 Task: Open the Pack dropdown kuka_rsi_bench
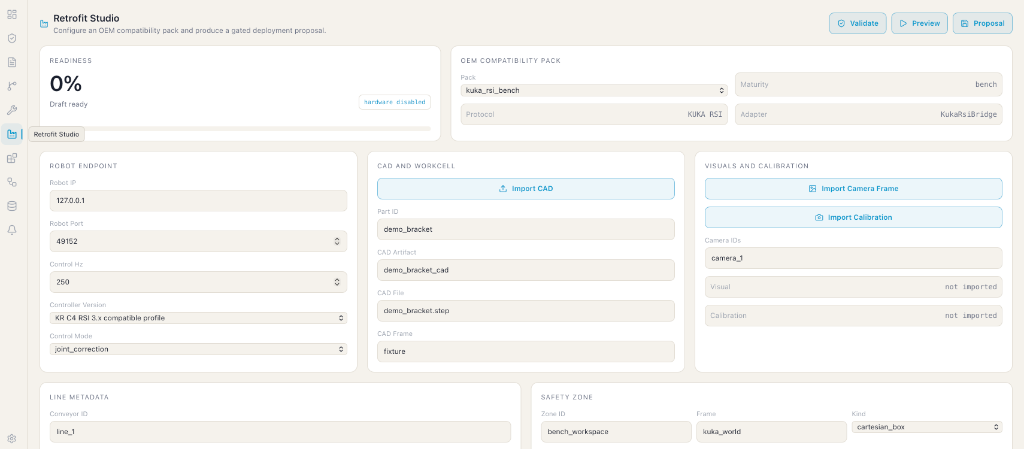point(594,90)
